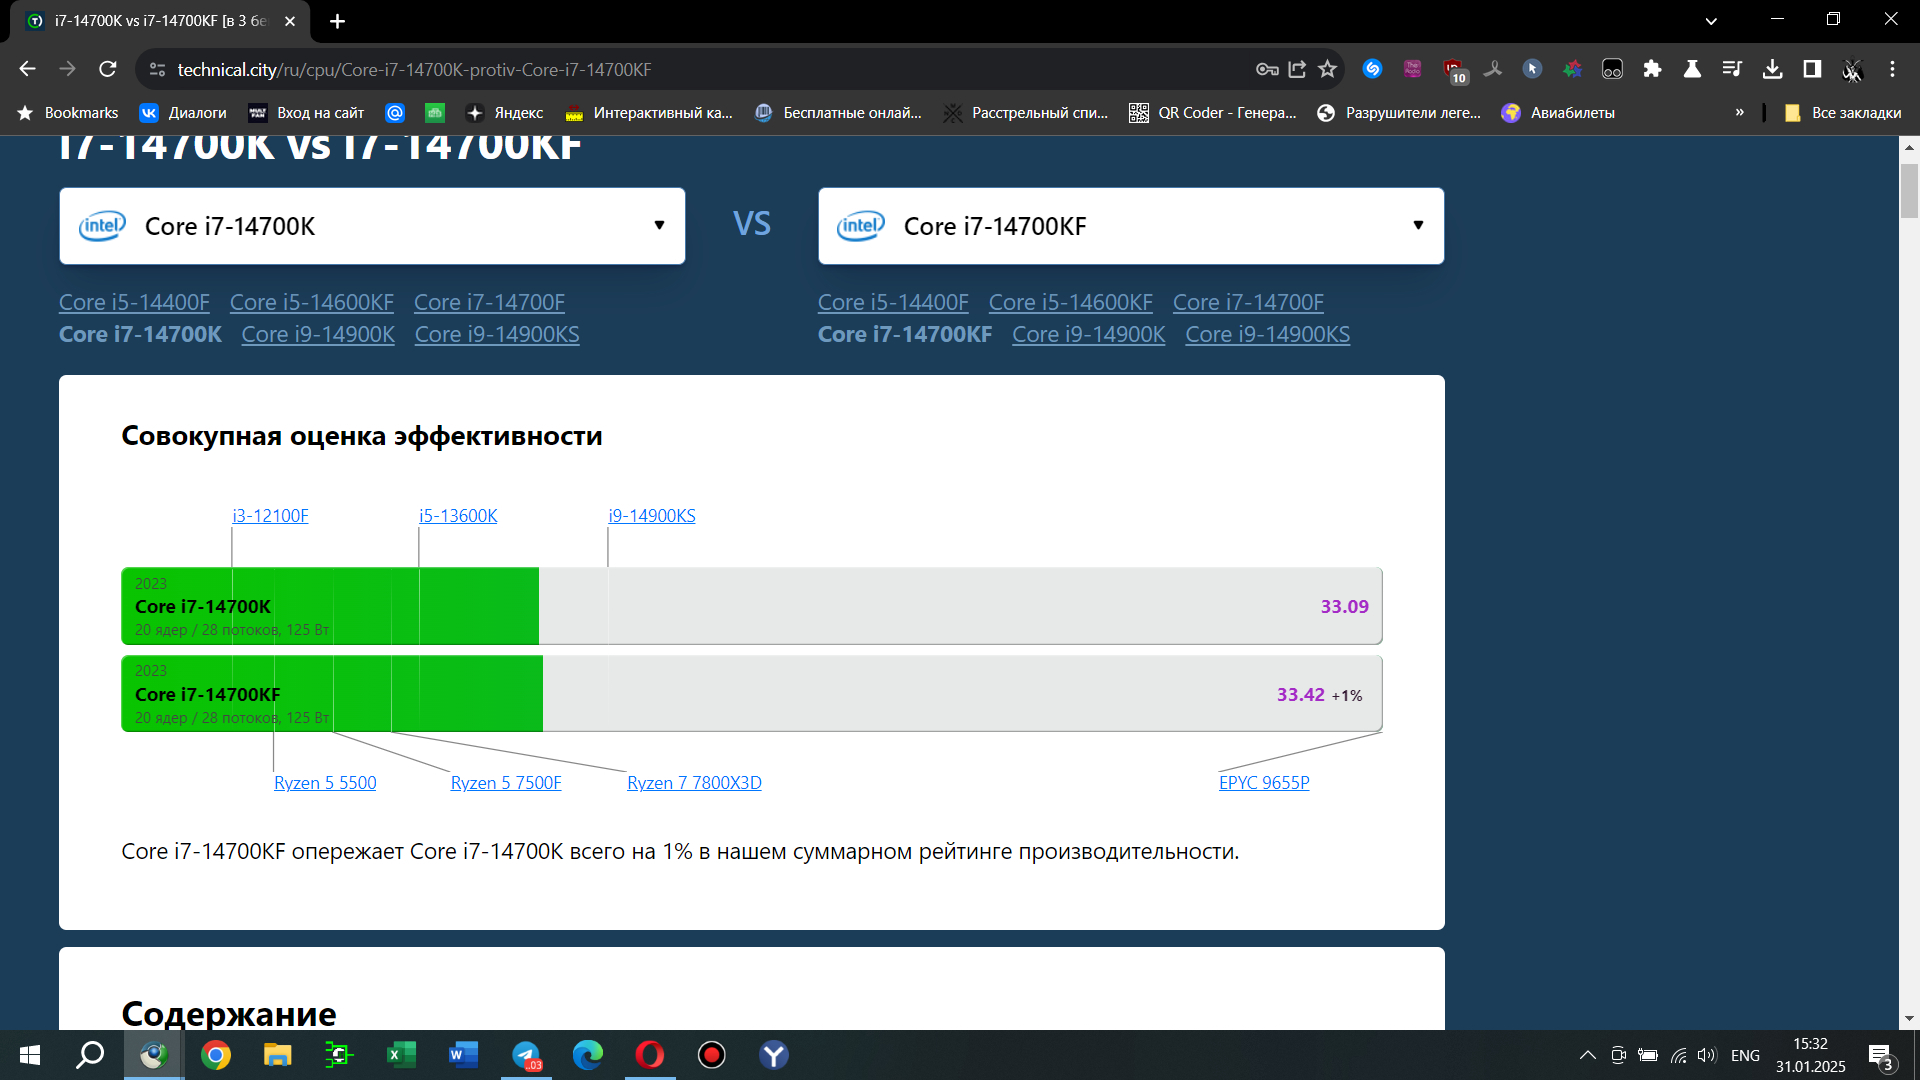This screenshot has width=1920, height=1080.
Task: Open the share page icon in the address bar
Action: pyautogui.click(x=1297, y=69)
